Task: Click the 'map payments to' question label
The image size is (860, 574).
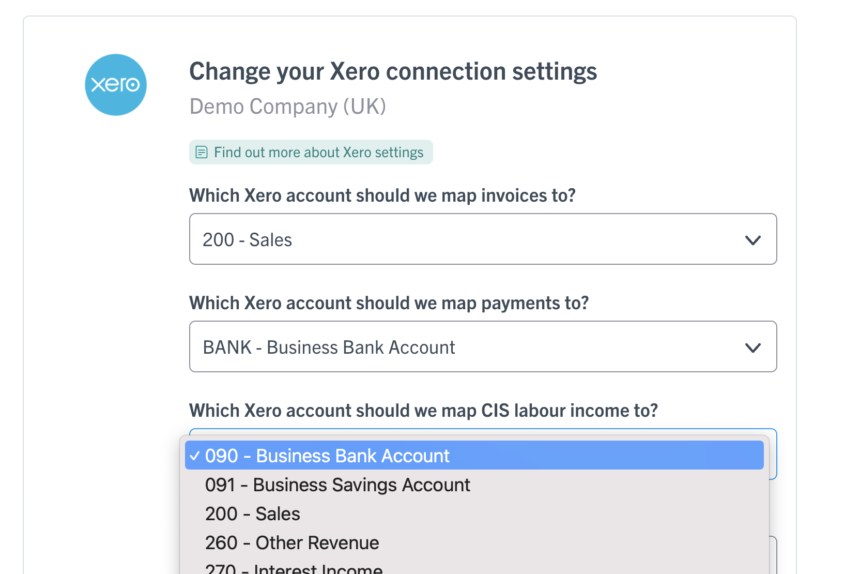Action: (389, 303)
